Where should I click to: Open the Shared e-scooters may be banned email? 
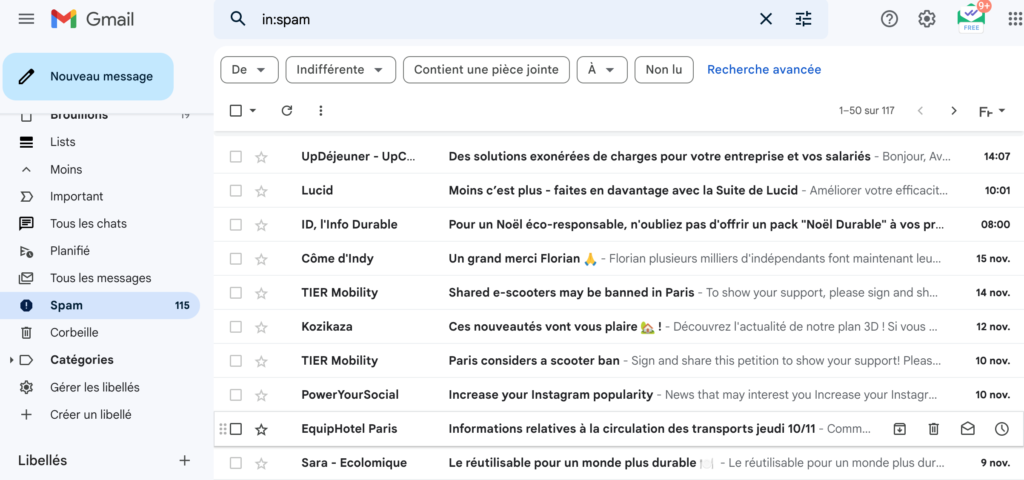618,293
